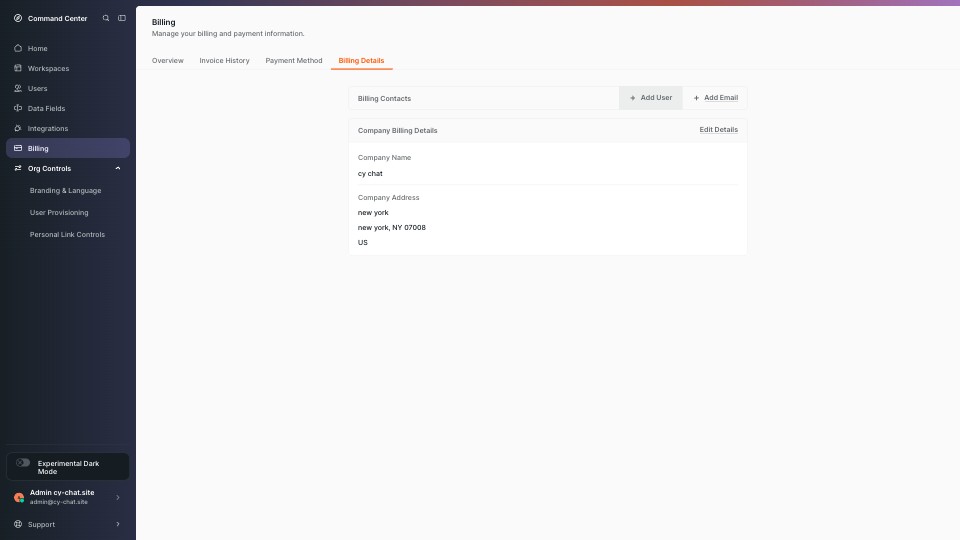Click the Add User button
Viewport: 960px width, 540px height.
(651, 98)
